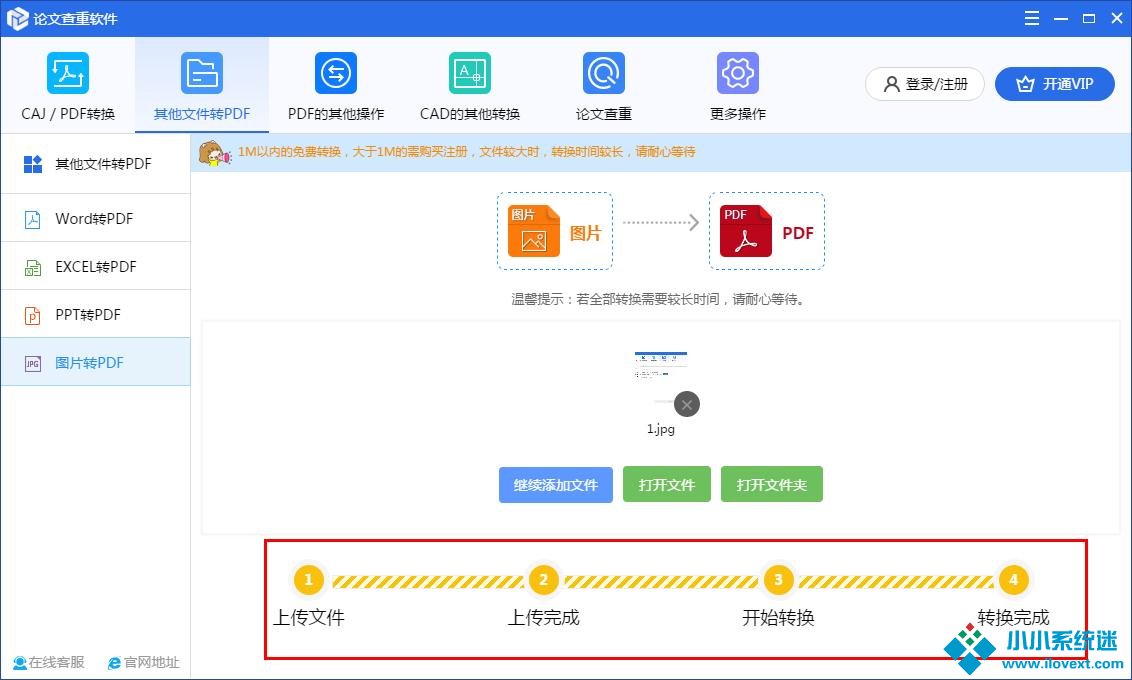The height and width of the screenshot is (680, 1132).
Task: Click the 登录/注册 button
Action: click(x=925, y=84)
